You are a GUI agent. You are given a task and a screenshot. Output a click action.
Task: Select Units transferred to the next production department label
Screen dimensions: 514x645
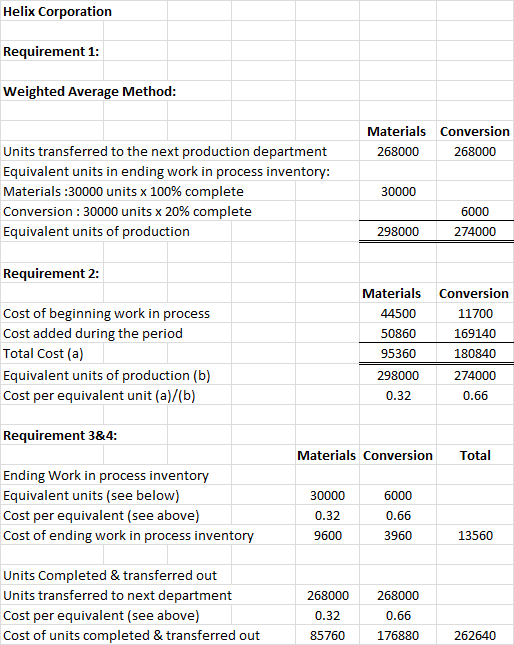164,152
